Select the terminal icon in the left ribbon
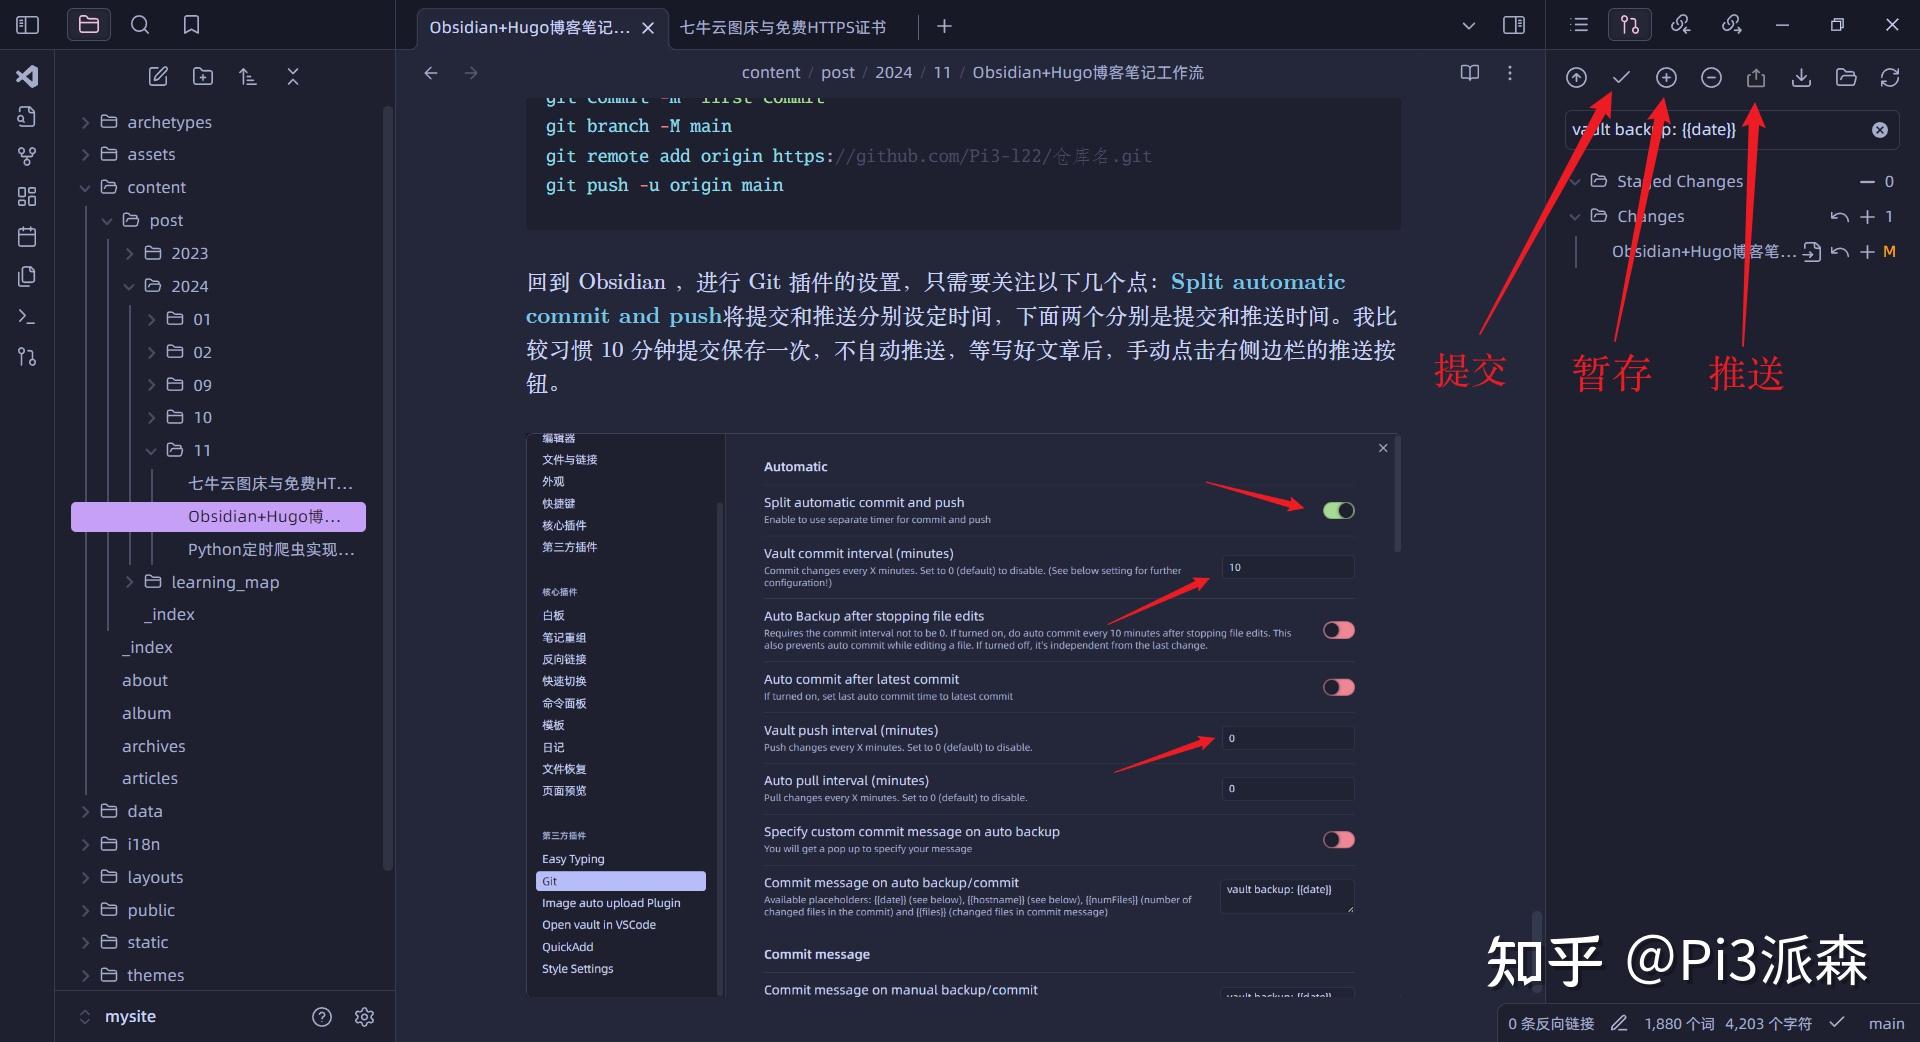 pyautogui.click(x=27, y=316)
